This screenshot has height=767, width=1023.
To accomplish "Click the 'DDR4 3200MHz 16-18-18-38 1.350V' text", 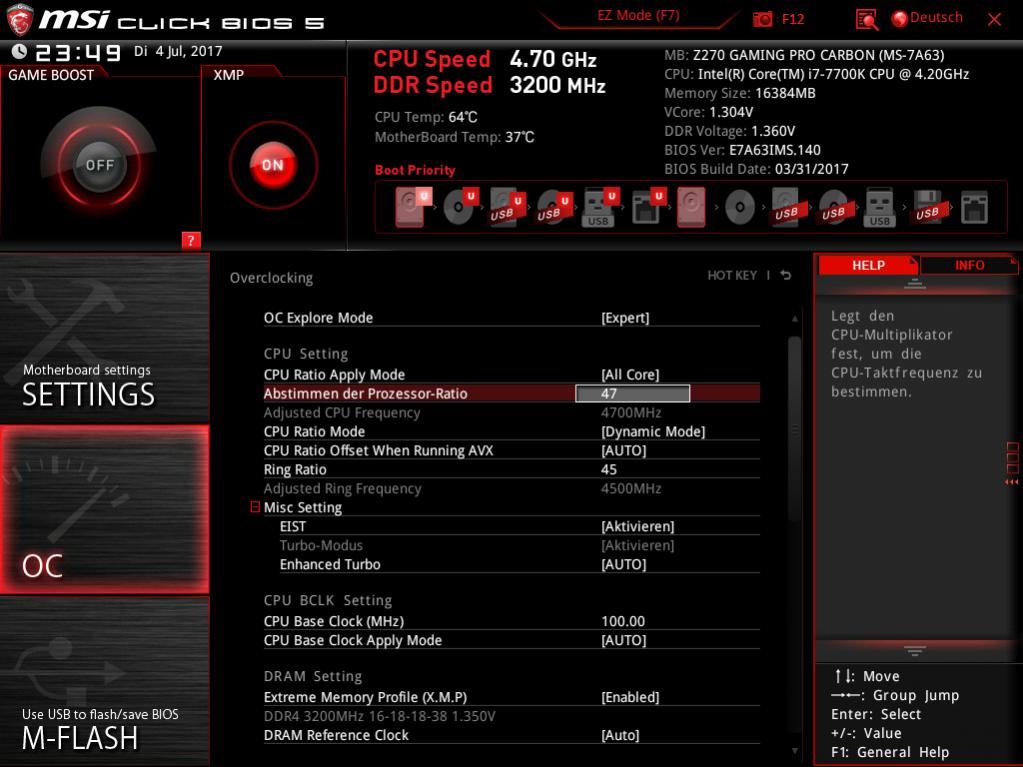I will (379, 715).
